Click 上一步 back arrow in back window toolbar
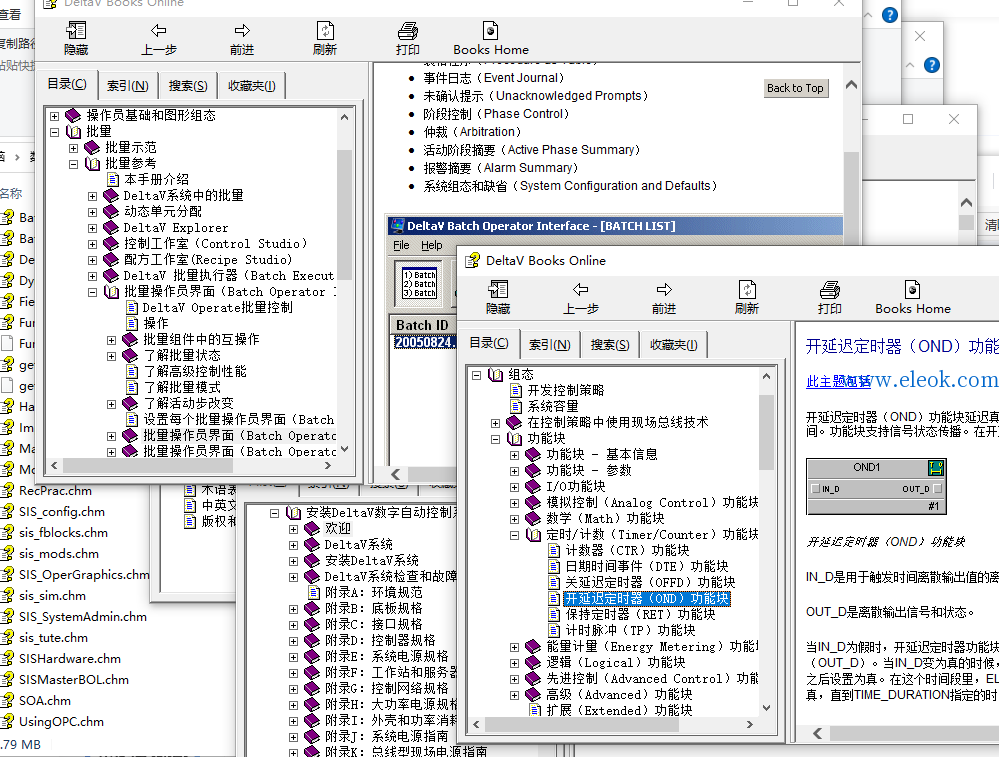This screenshot has width=999, height=757. (159, 31)
